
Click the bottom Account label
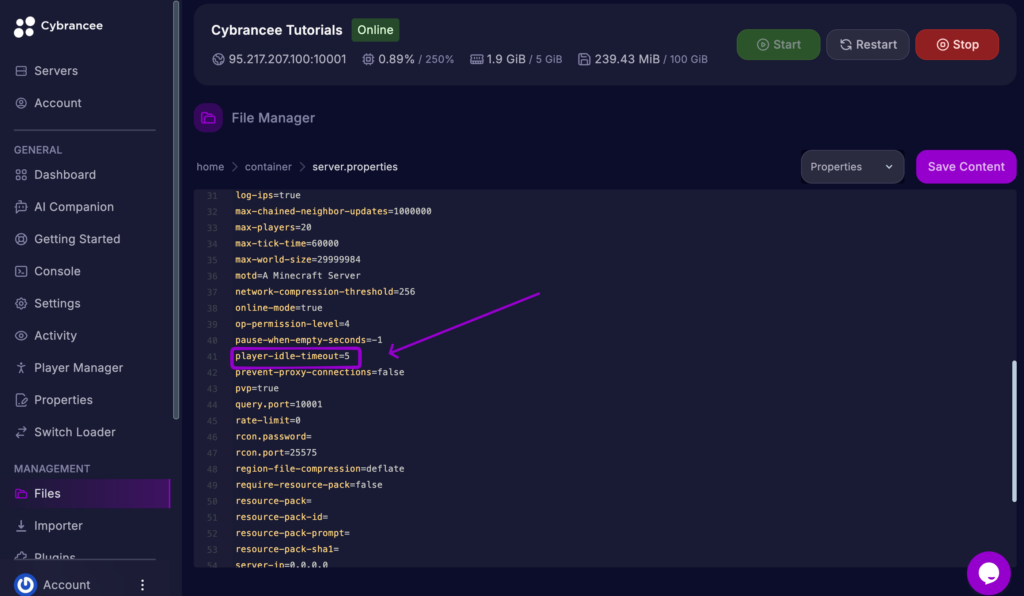coord(67,585)
